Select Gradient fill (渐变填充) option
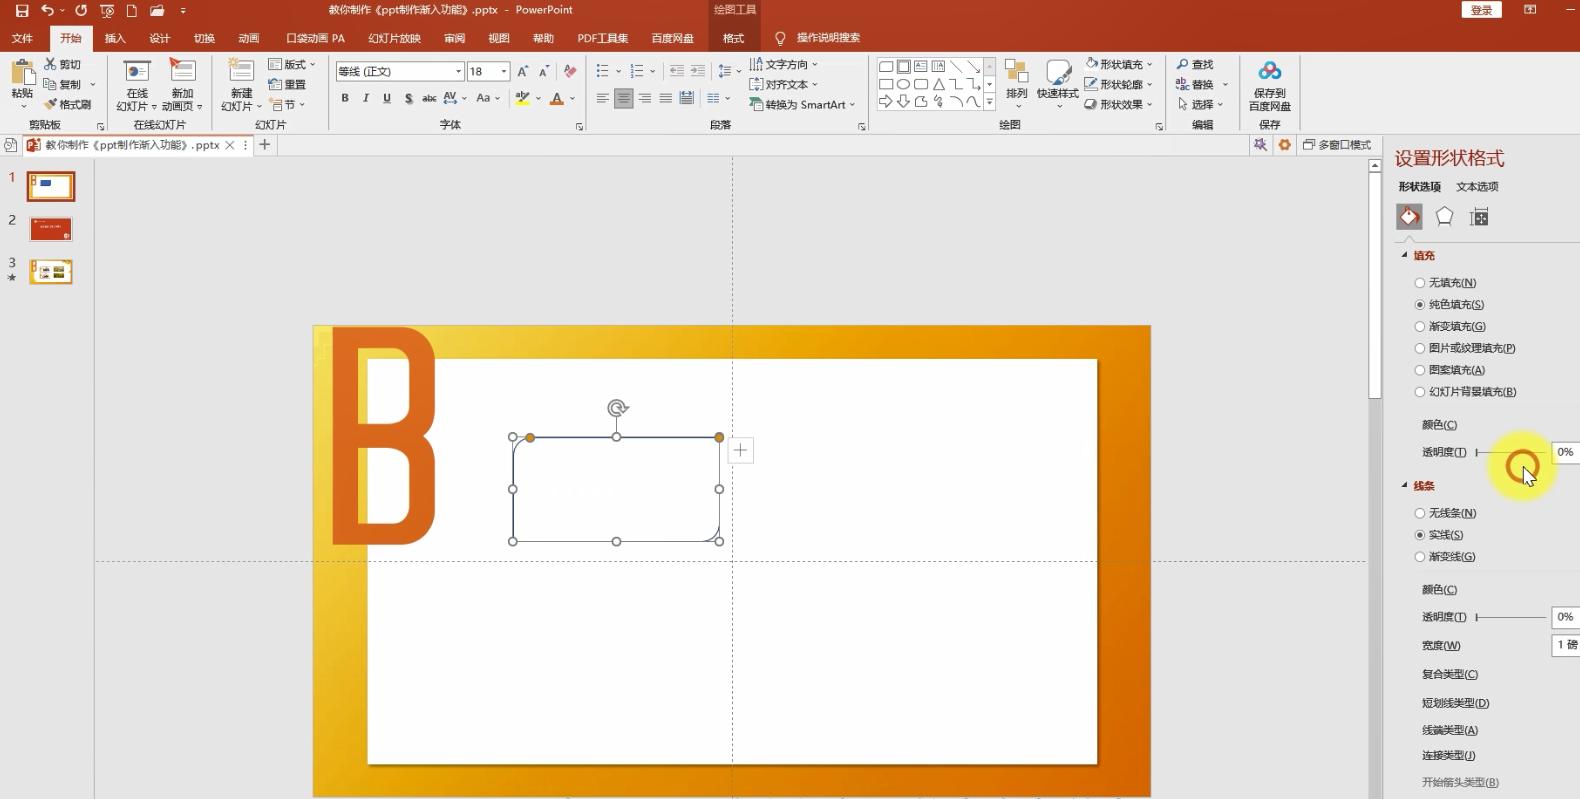Image resolution: width=1580 pixels, height=799 pixels. pyautogui.click(x=1420, y=327)
